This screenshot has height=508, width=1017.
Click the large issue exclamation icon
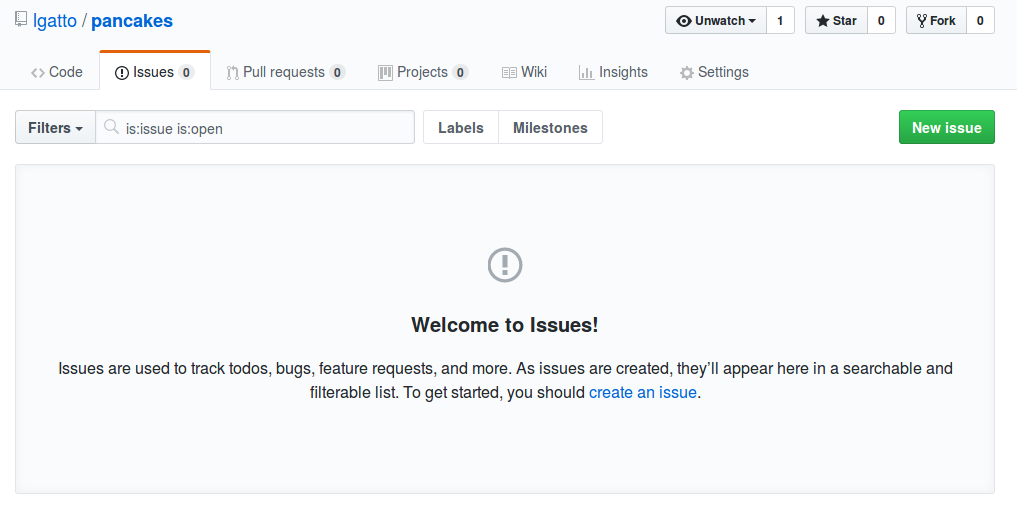[505, 265]
